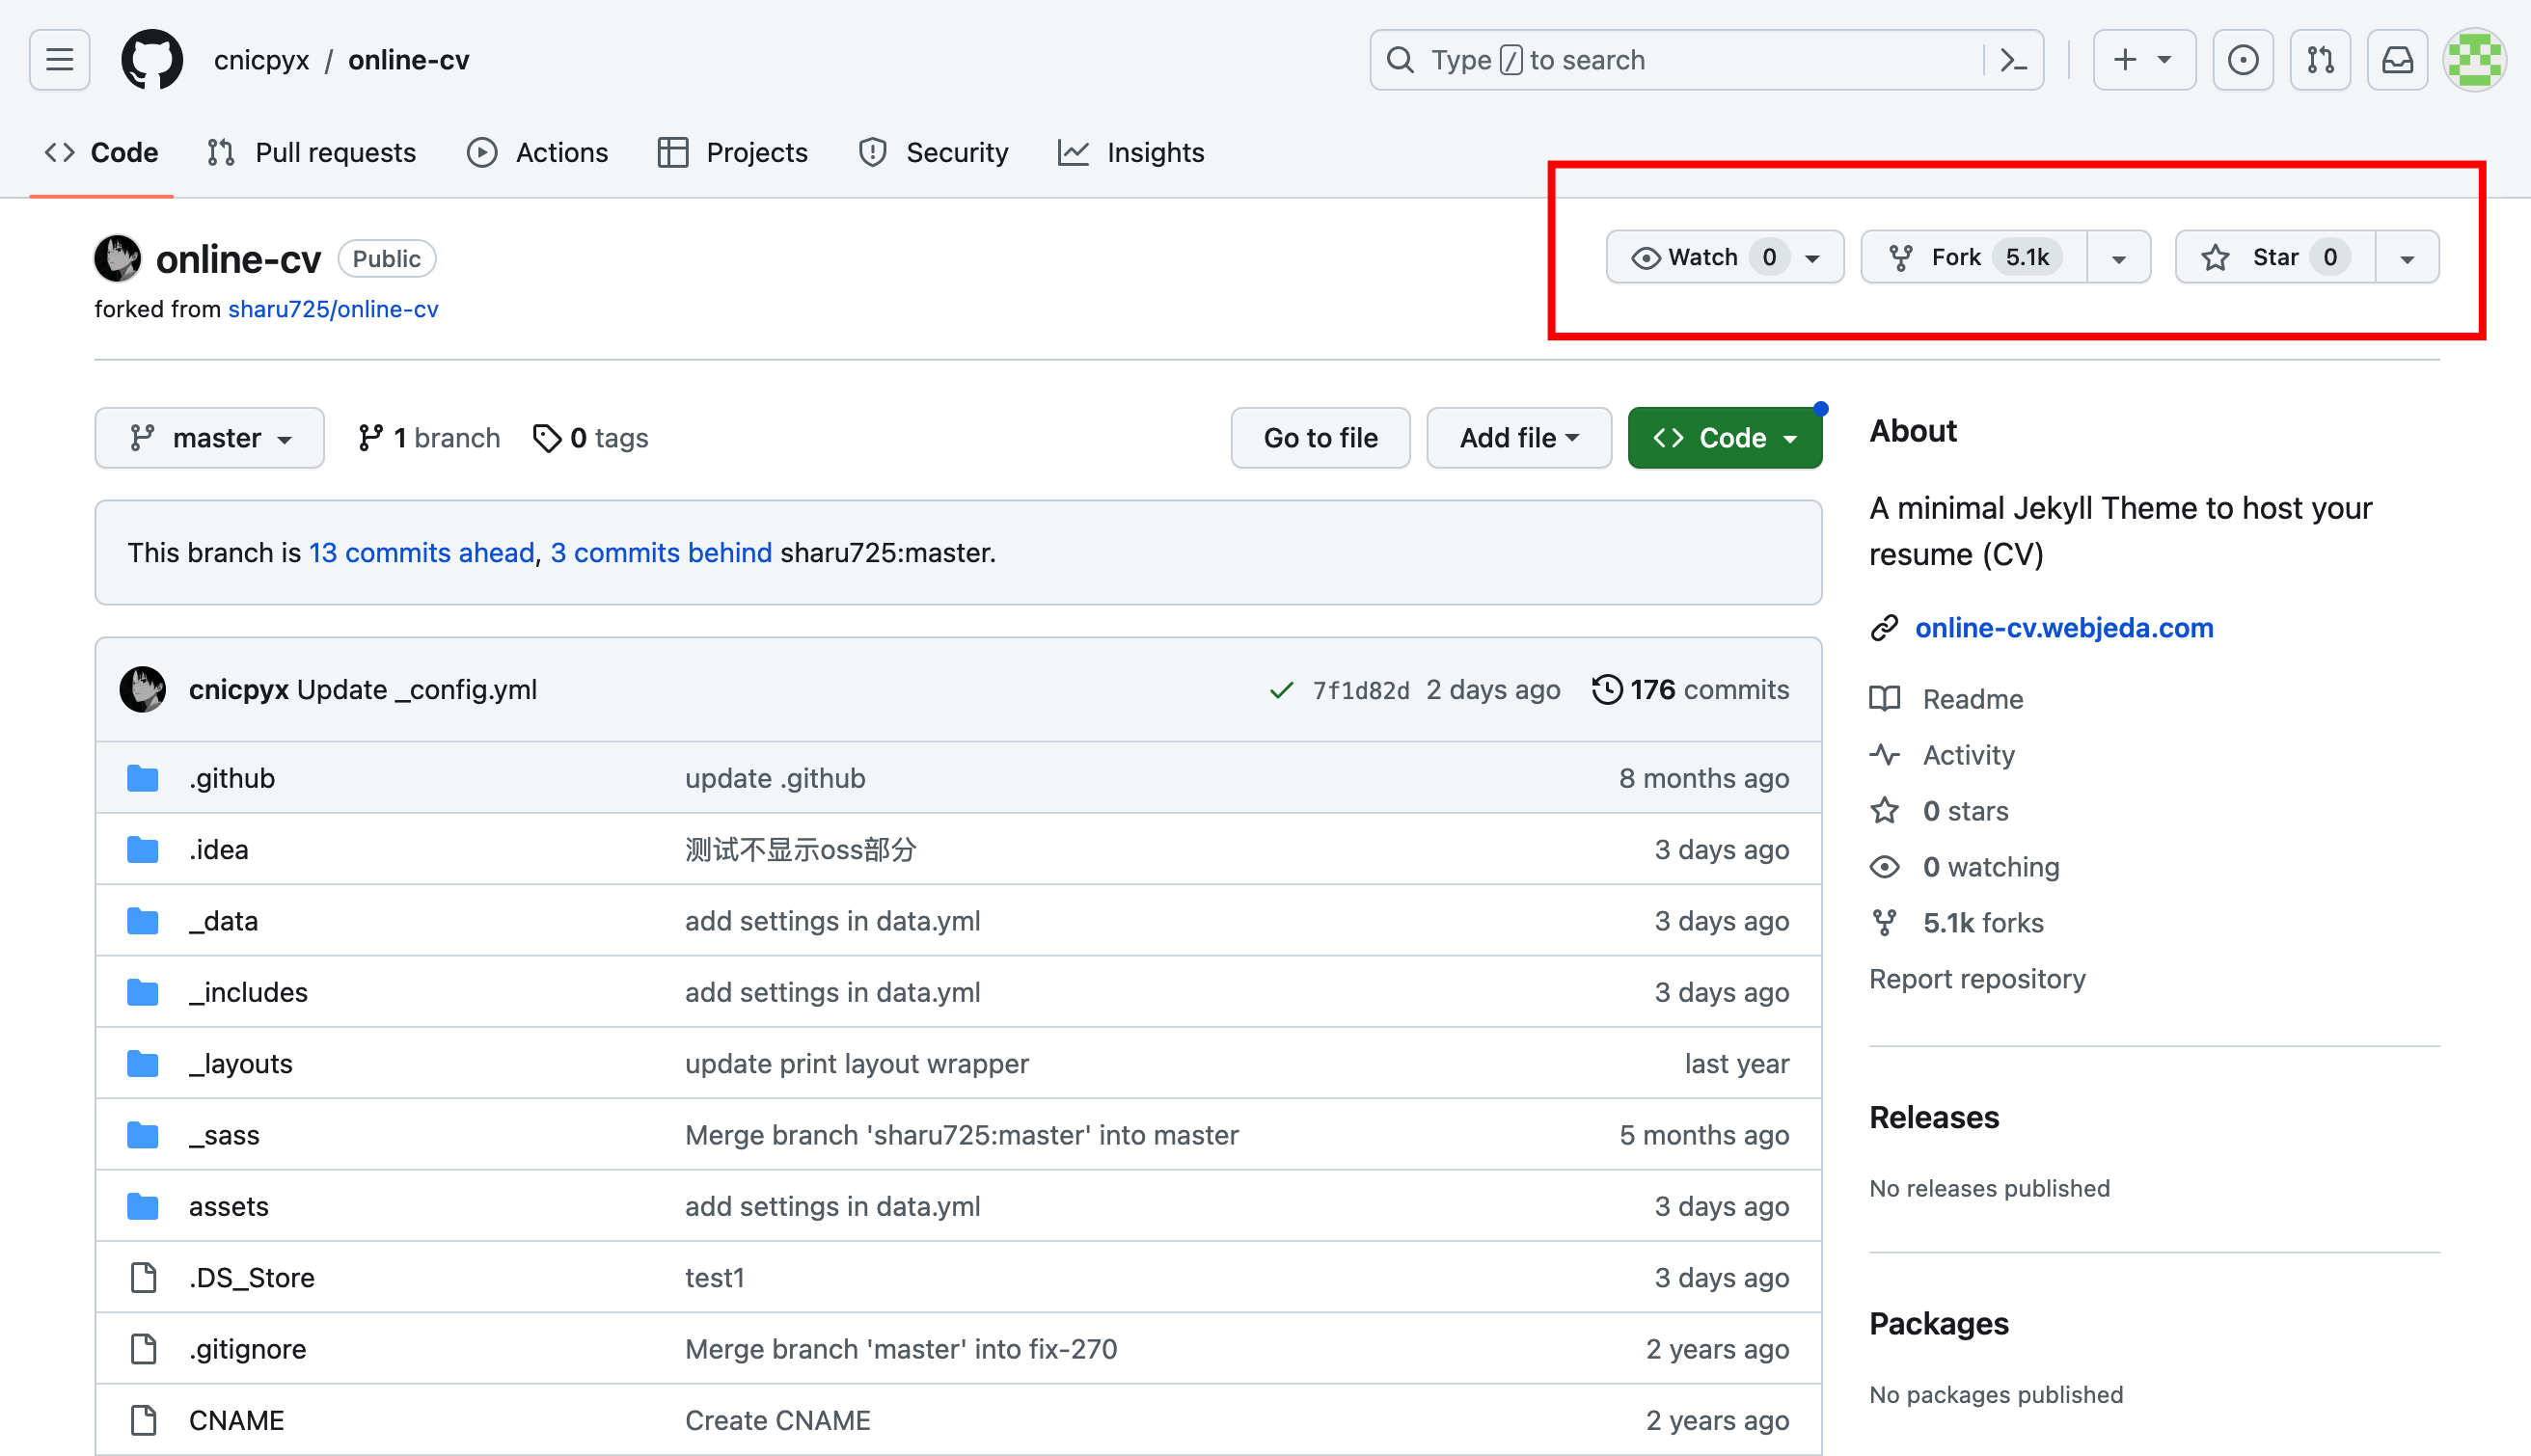Open the Releases heading link

[x=1934, y=1117]
